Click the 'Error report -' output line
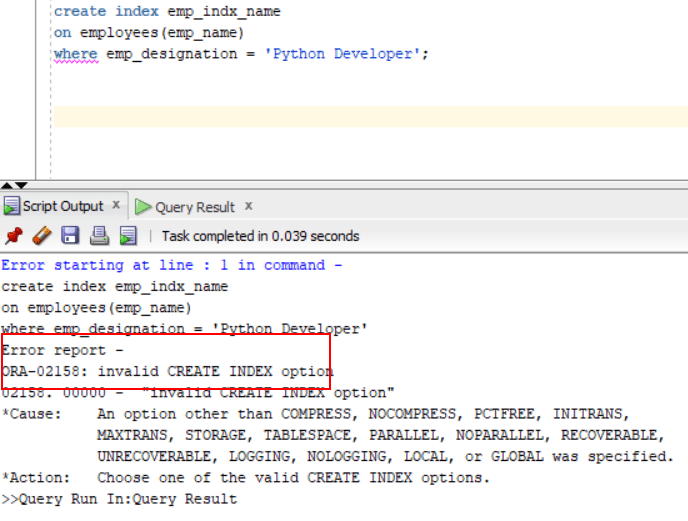This screenshot has width=688, height=521. 63,350
